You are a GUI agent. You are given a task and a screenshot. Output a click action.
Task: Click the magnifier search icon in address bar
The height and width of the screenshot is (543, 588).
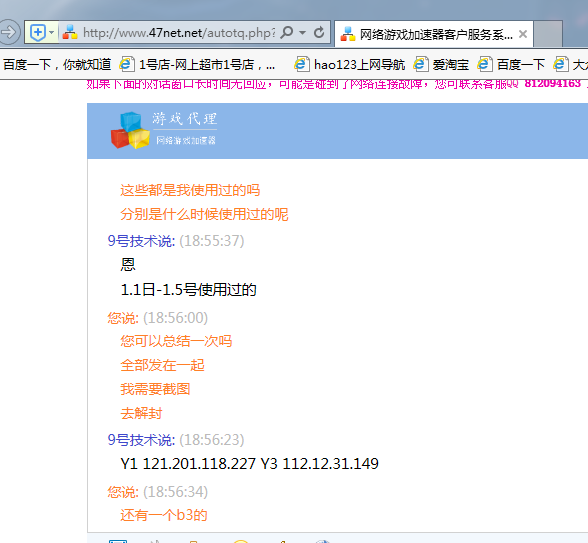287,33
